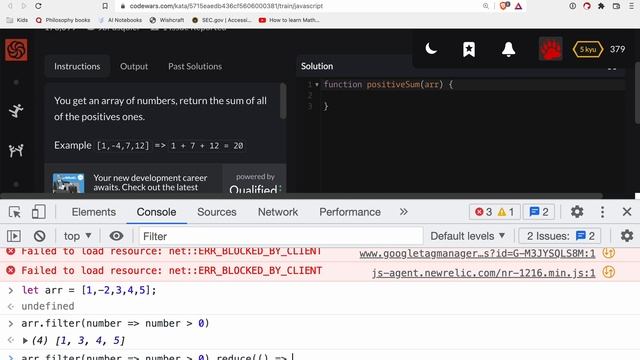Open zoom magnifier icon in address bar
Image resolution: width=640 pixels, height=360 pixels.
coord(485,6)
